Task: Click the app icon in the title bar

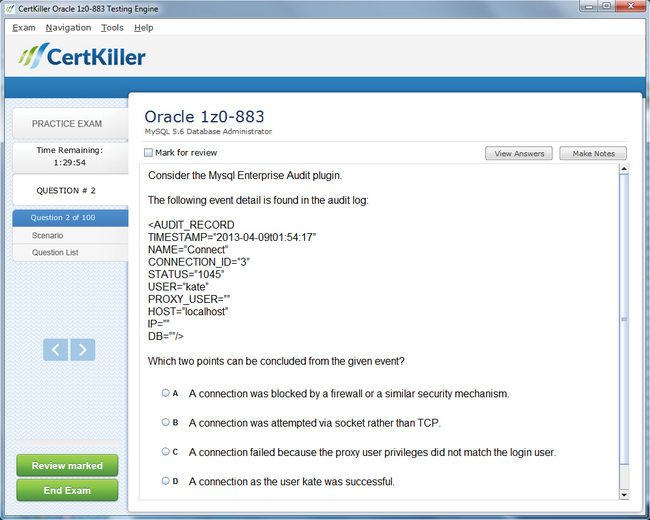Action: [9, 9]
